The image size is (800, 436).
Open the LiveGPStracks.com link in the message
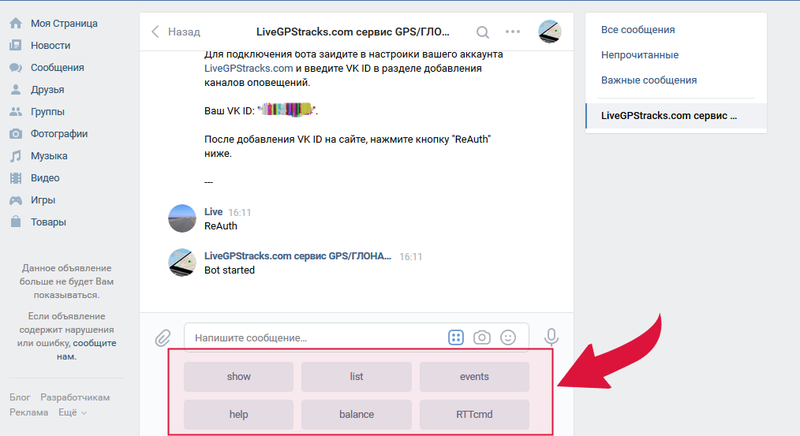coord(248,68)
